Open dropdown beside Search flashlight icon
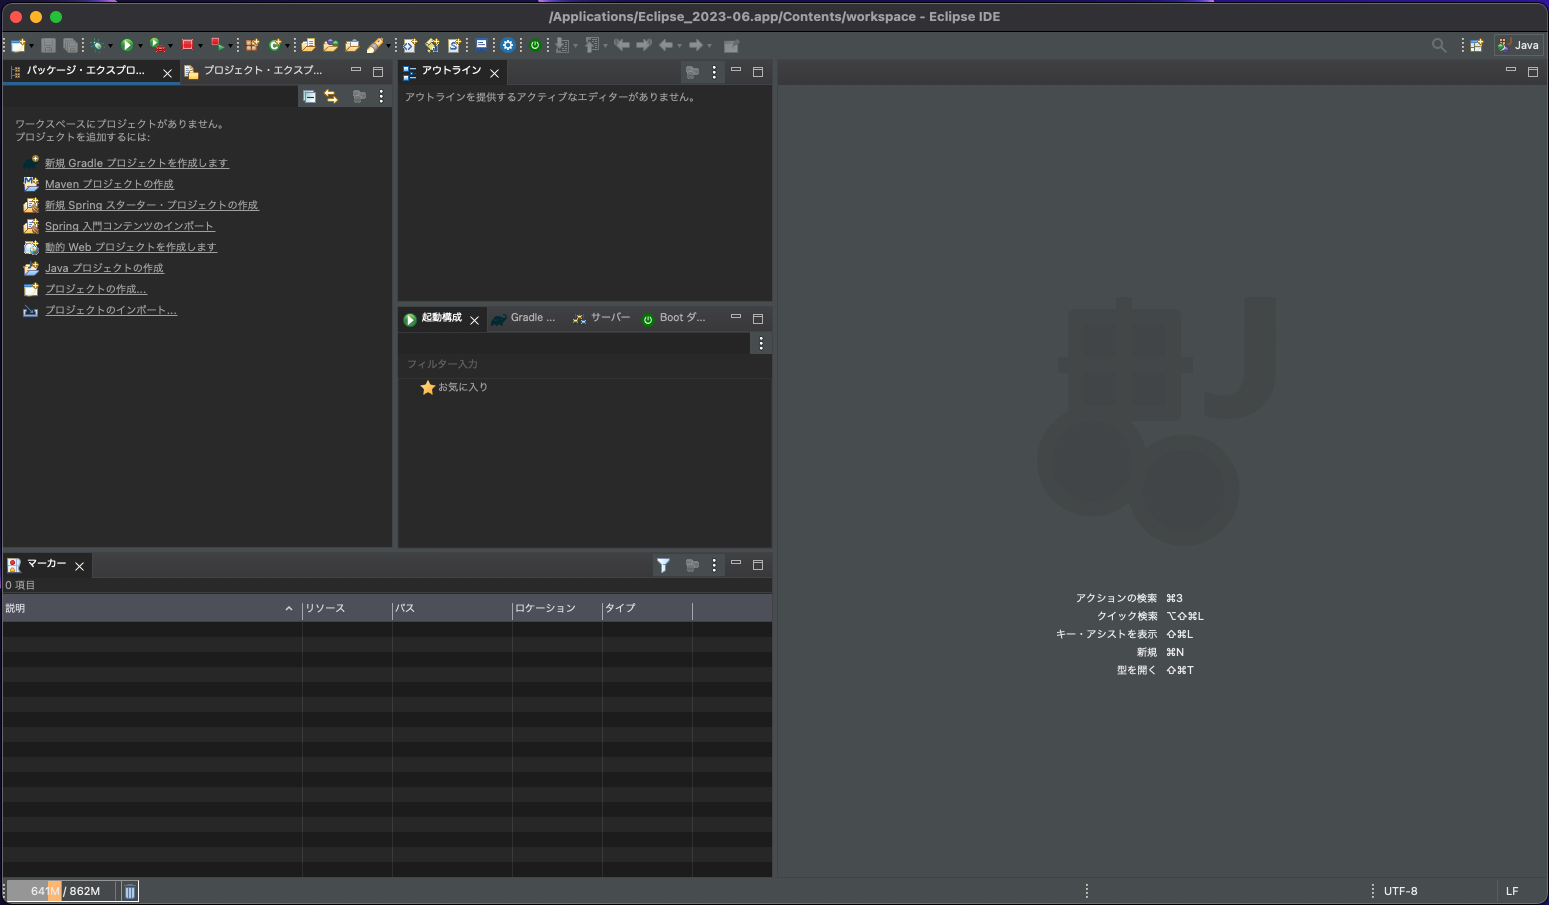 coord(388,46)
